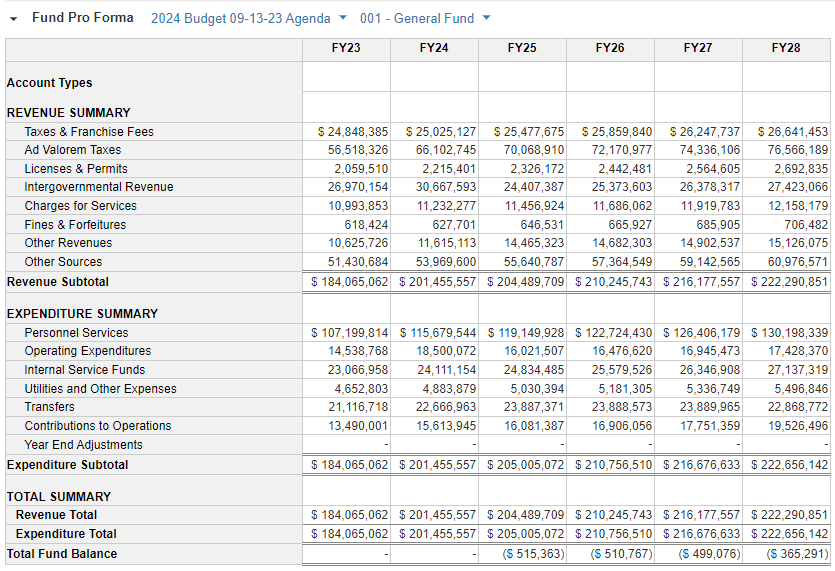Click the Fund Pro Forma title
Viewport: 835px width, 571px height.
pyautogui.click(x=83, y=18)
